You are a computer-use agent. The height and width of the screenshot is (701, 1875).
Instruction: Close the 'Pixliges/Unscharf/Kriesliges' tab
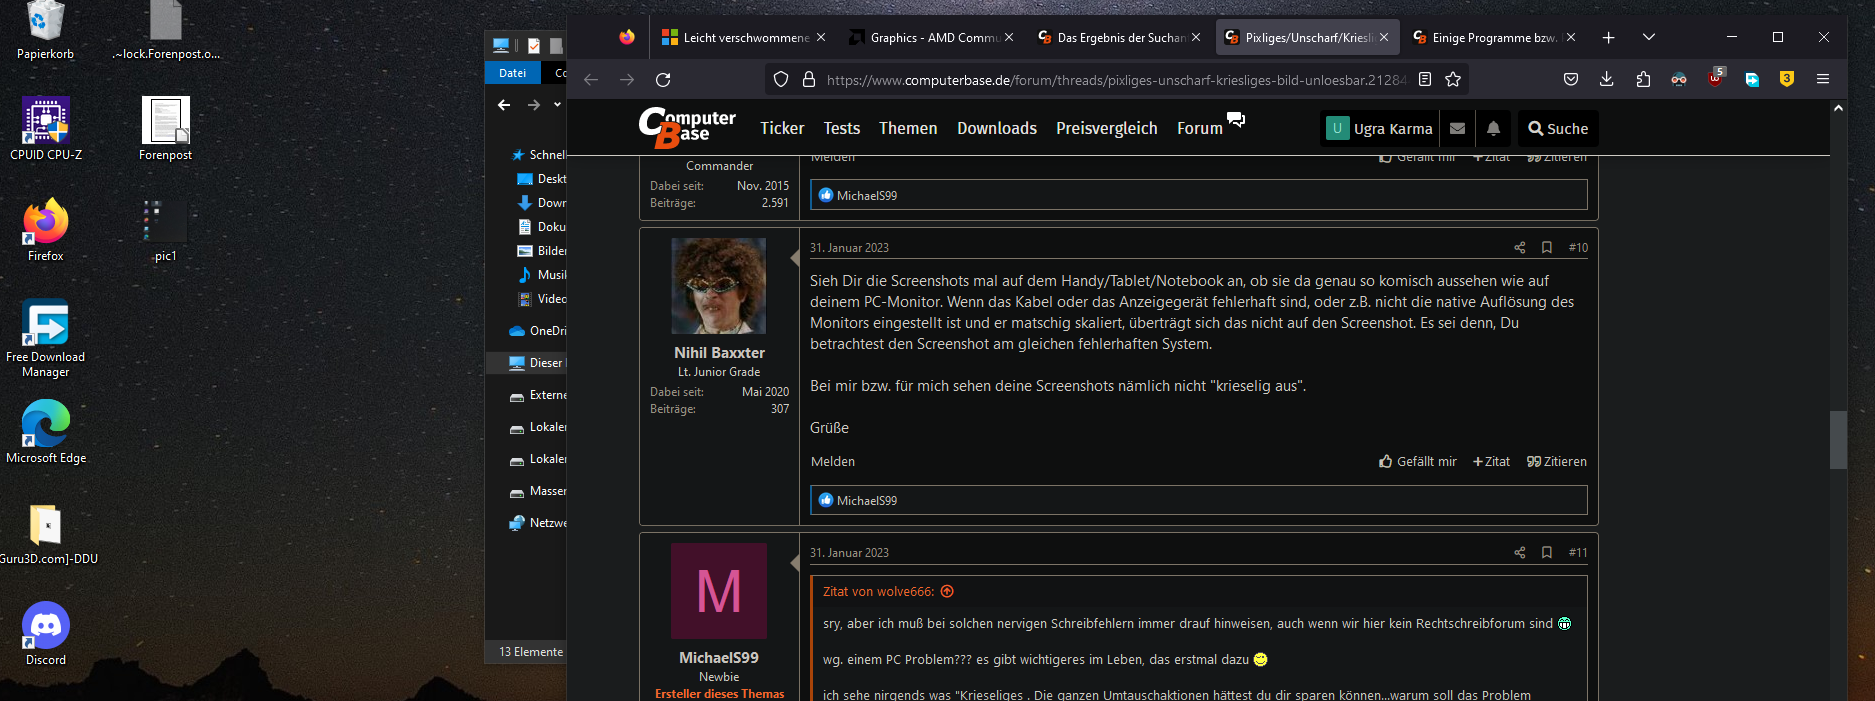[1384, 37]
